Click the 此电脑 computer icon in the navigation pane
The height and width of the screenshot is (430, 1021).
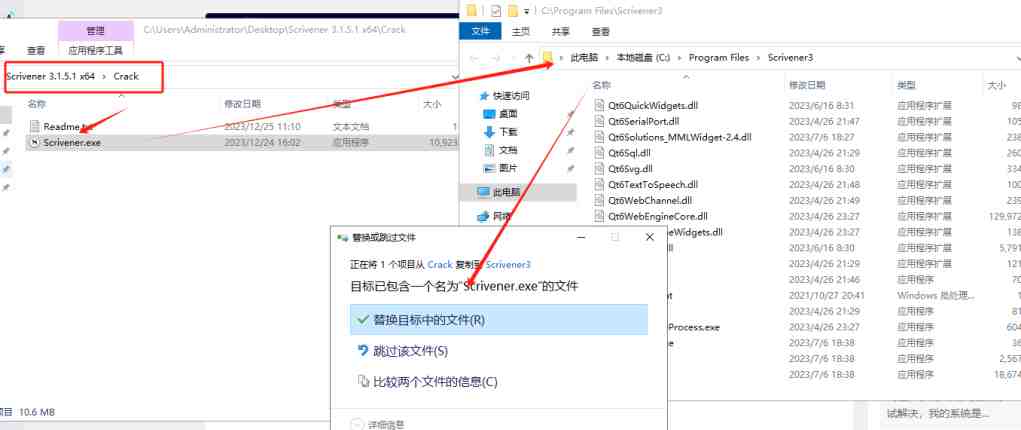pyautogui.click(x=483, y=192)
